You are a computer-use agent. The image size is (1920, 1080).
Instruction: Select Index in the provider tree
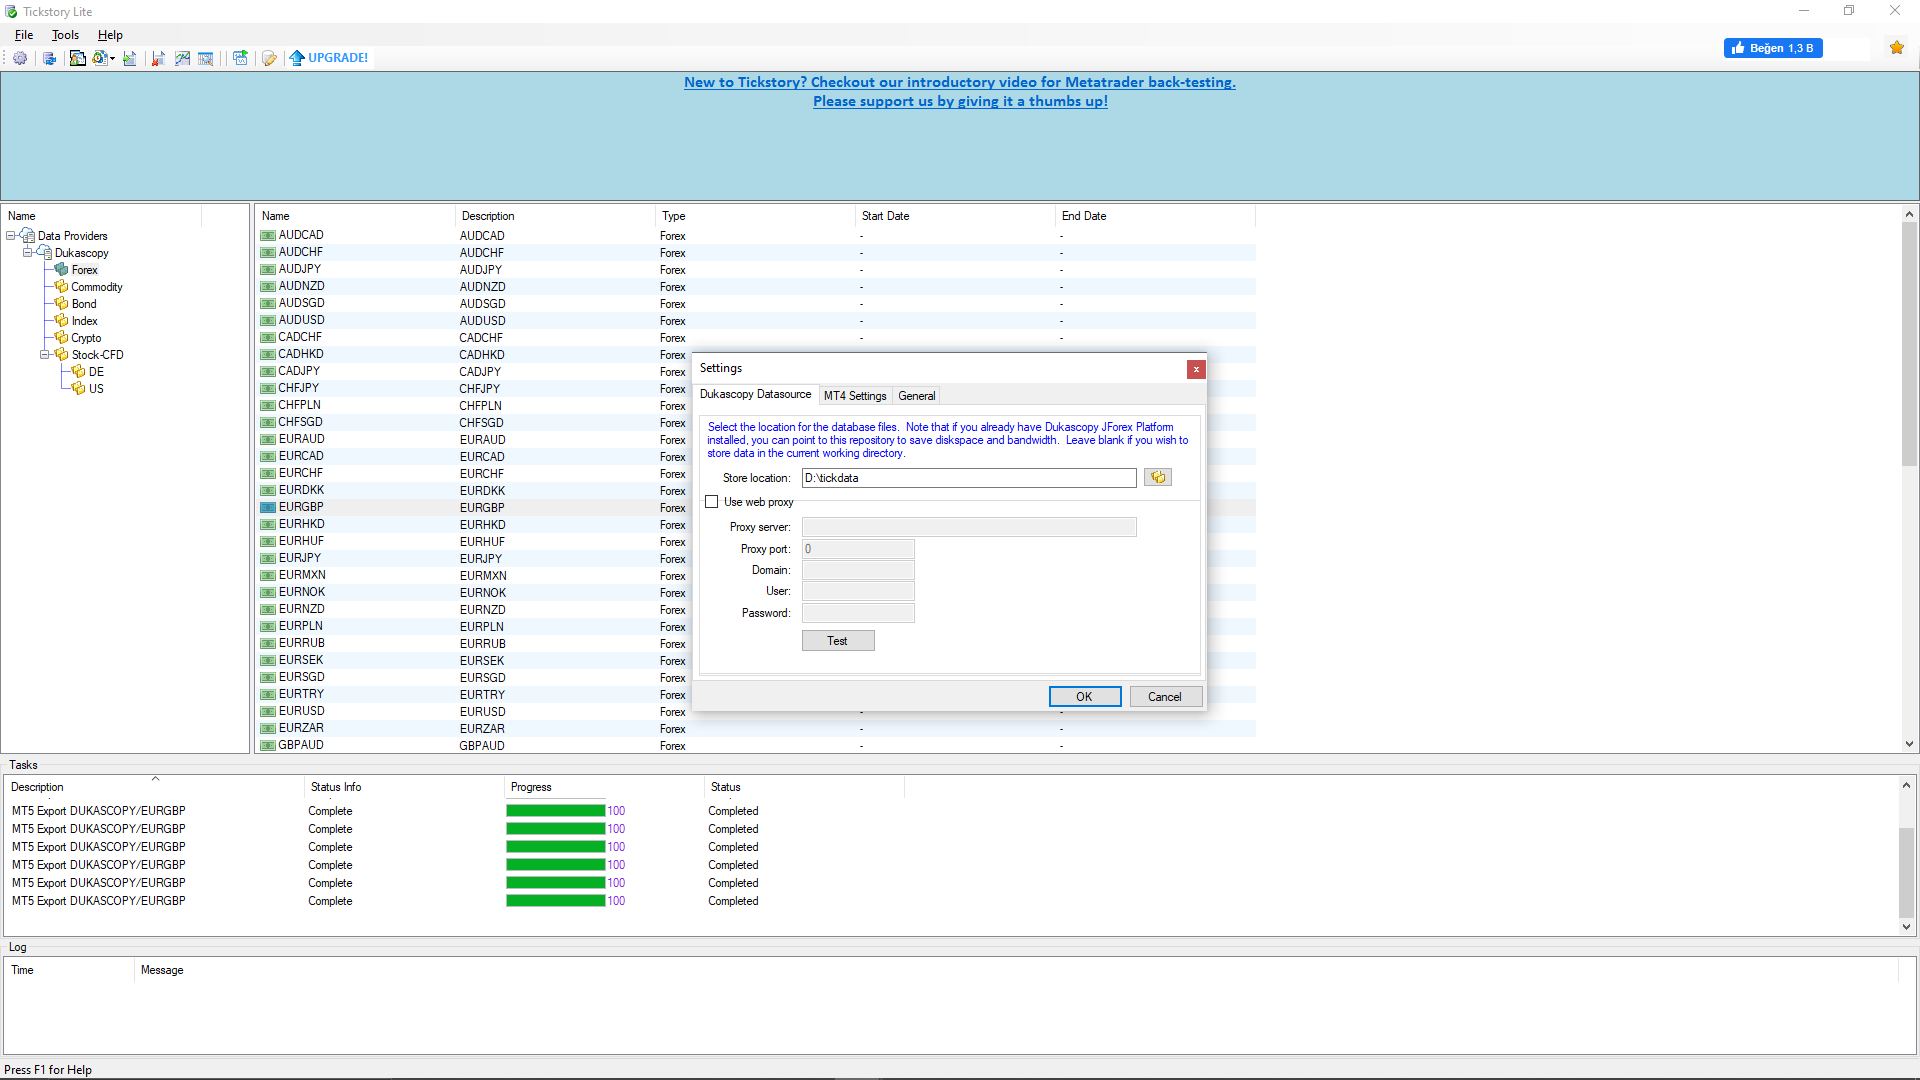pos(84,321)
